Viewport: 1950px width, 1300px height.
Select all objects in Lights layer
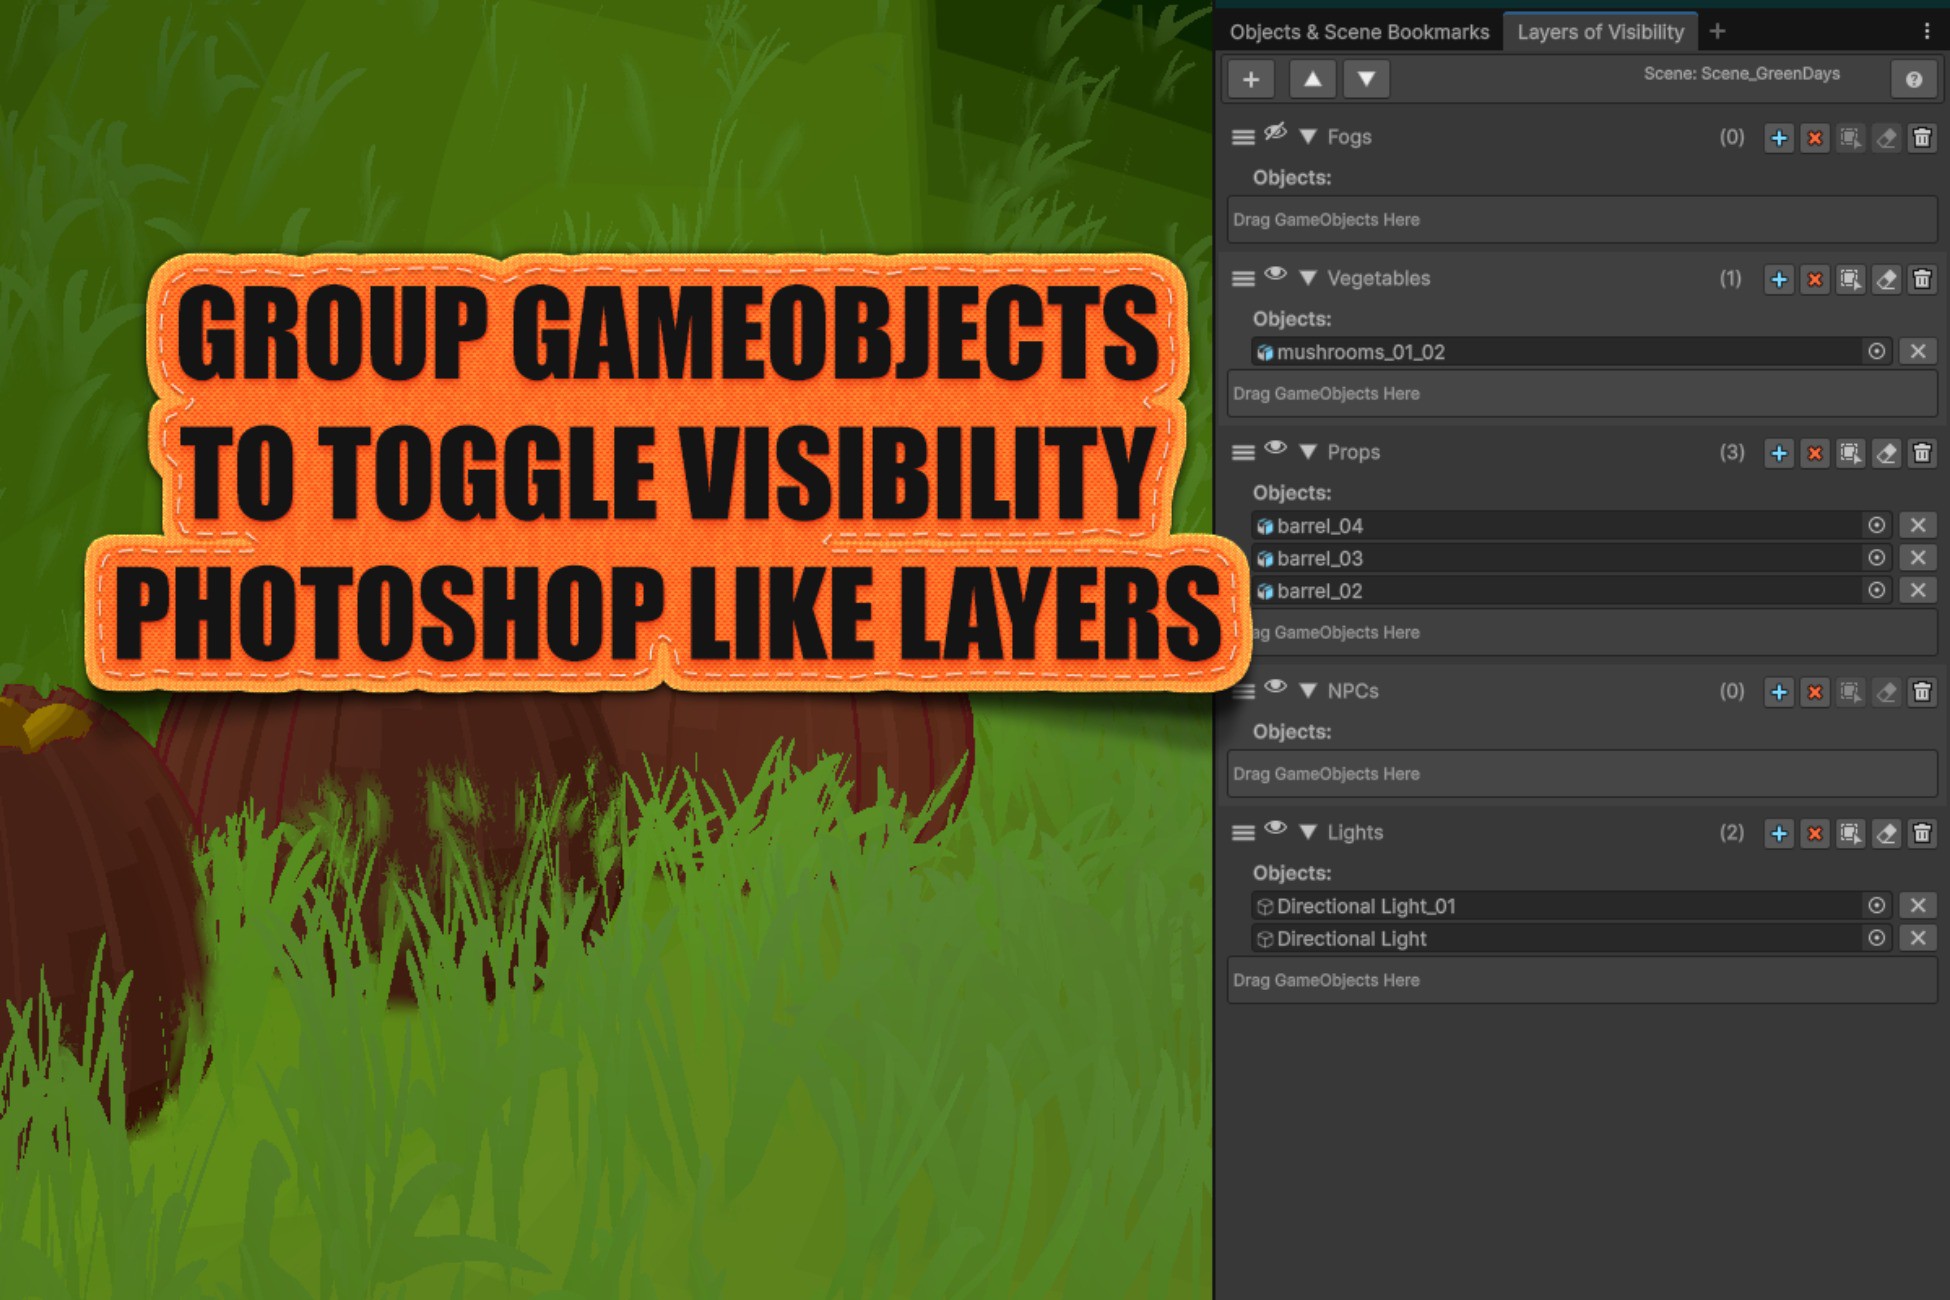(1850, 833)
